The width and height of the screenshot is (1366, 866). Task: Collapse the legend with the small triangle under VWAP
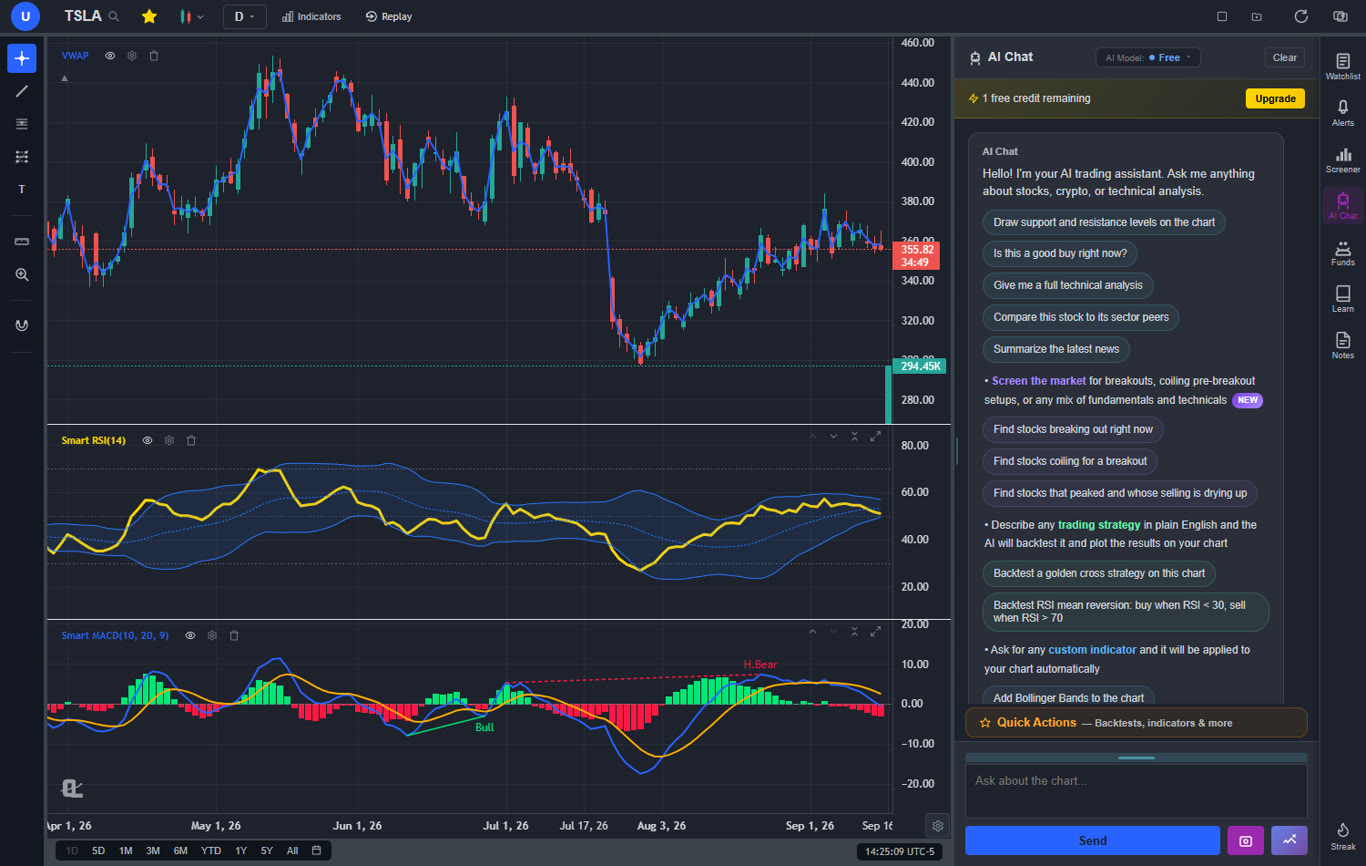pos(65,77)
